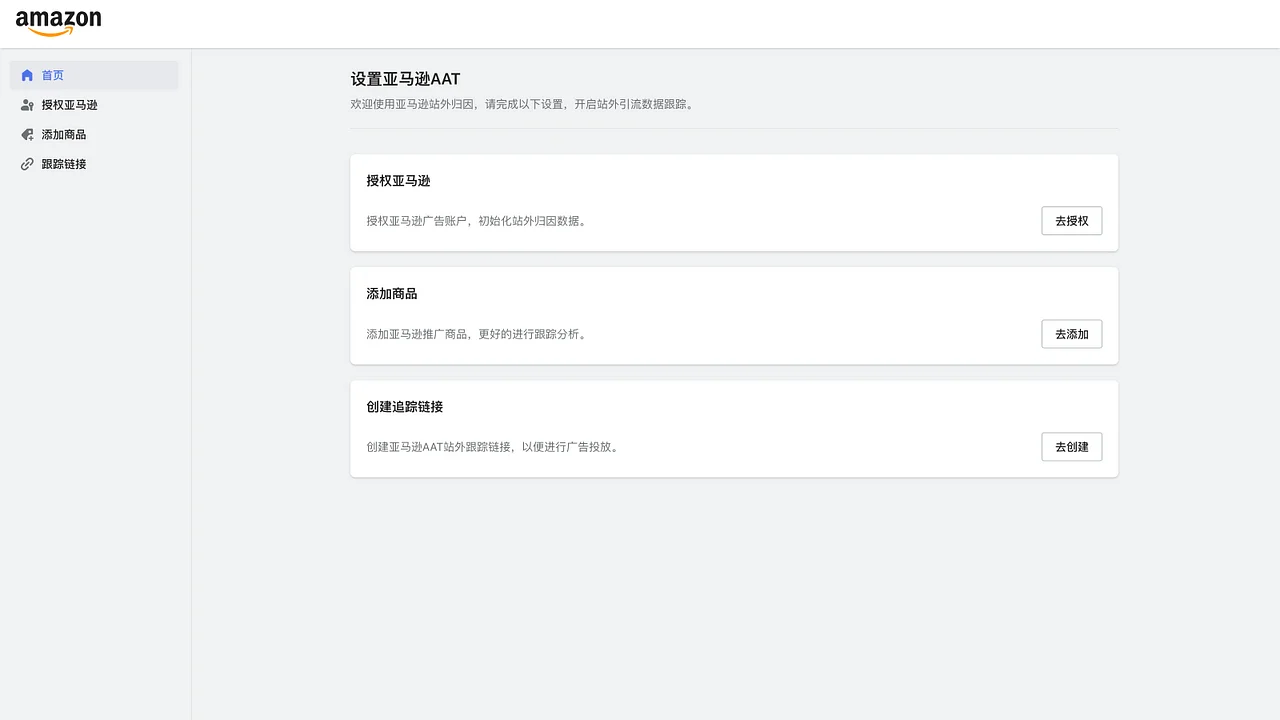Viewport: 1280px width, 720px height.
Task: Click the 欢迎使用亚马逊站外归因 welcome text
Action: tap(522, 104)
